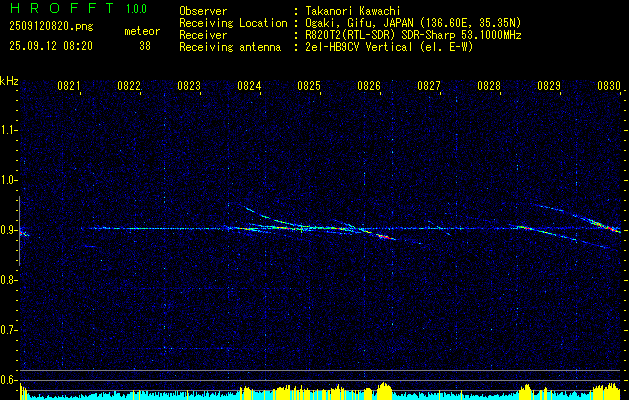This screenshot has height=400, width=629.
Task: Click the date stamp 25.09.12 08:20
Action: tap(51, 46)
